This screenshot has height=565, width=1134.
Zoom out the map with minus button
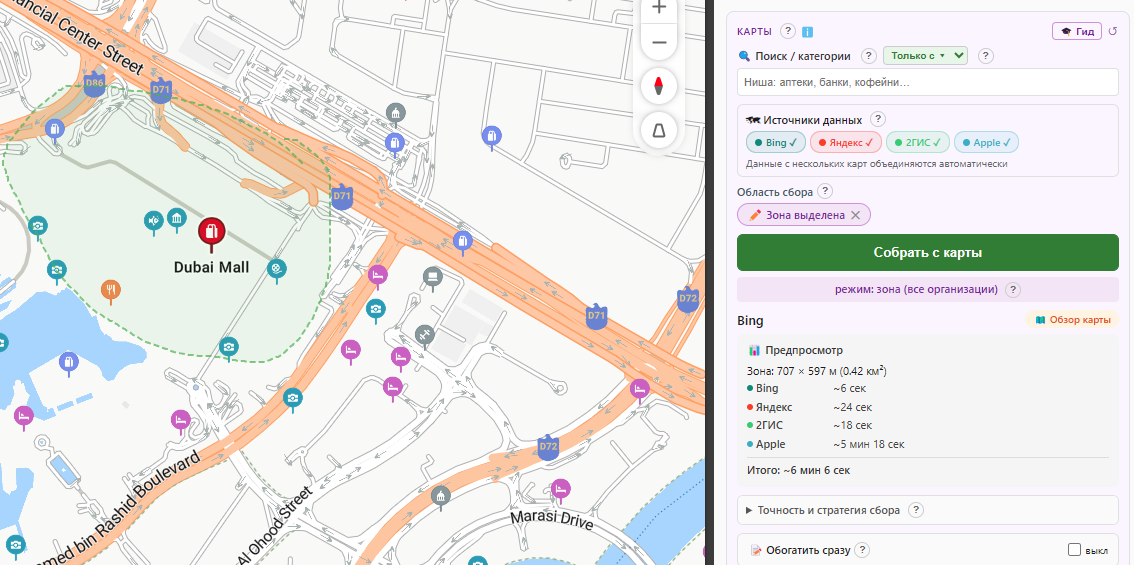coord(659,42)
